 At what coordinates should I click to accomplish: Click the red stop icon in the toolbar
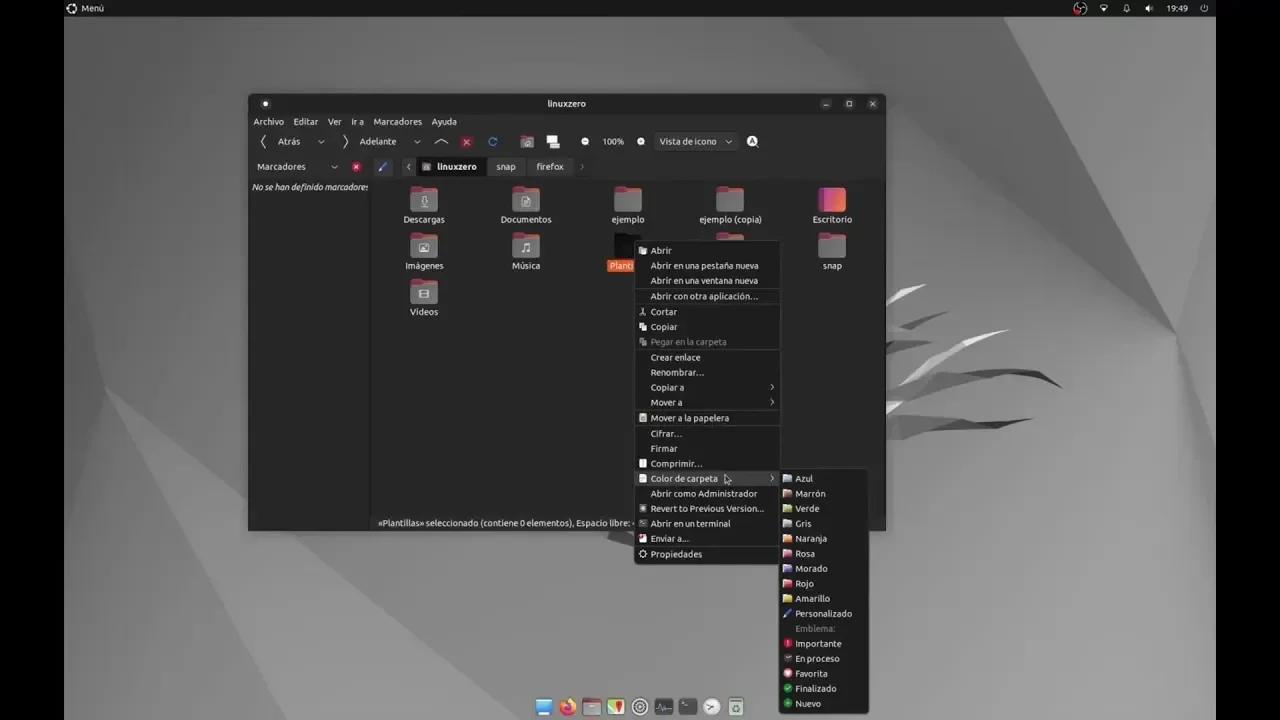(x=465, y=141)
